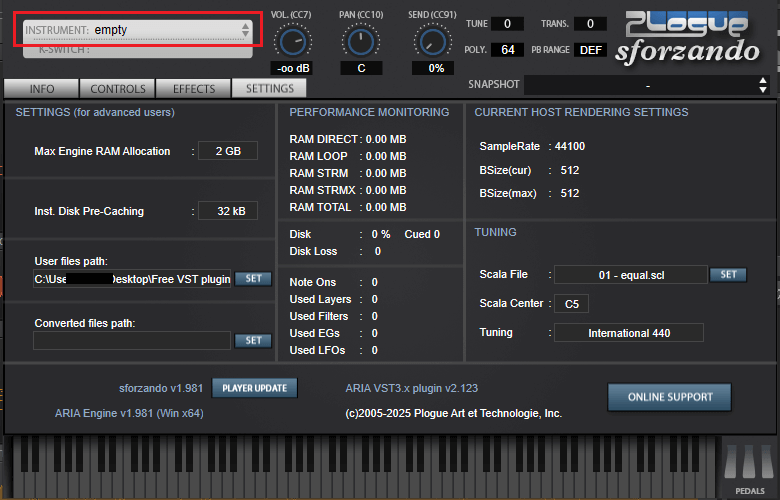Click the ARIA VST3.x plugin v2.123 text
The height and width of the screenshot is (500, 780).
coord(411,388)
